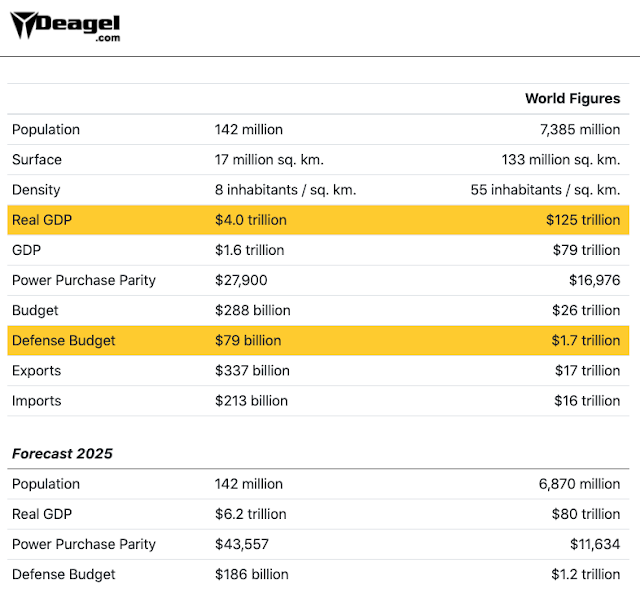Image resolution: width=640 pixels, height=598 pixels.
Task: Select the Power Purchase Parity $27,900 value
Action: point(241,280)
